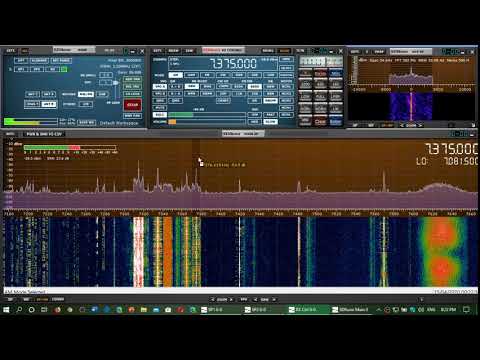Store frequency with QMS button
This screenshot has width=480, height=360.
(160, 101)
